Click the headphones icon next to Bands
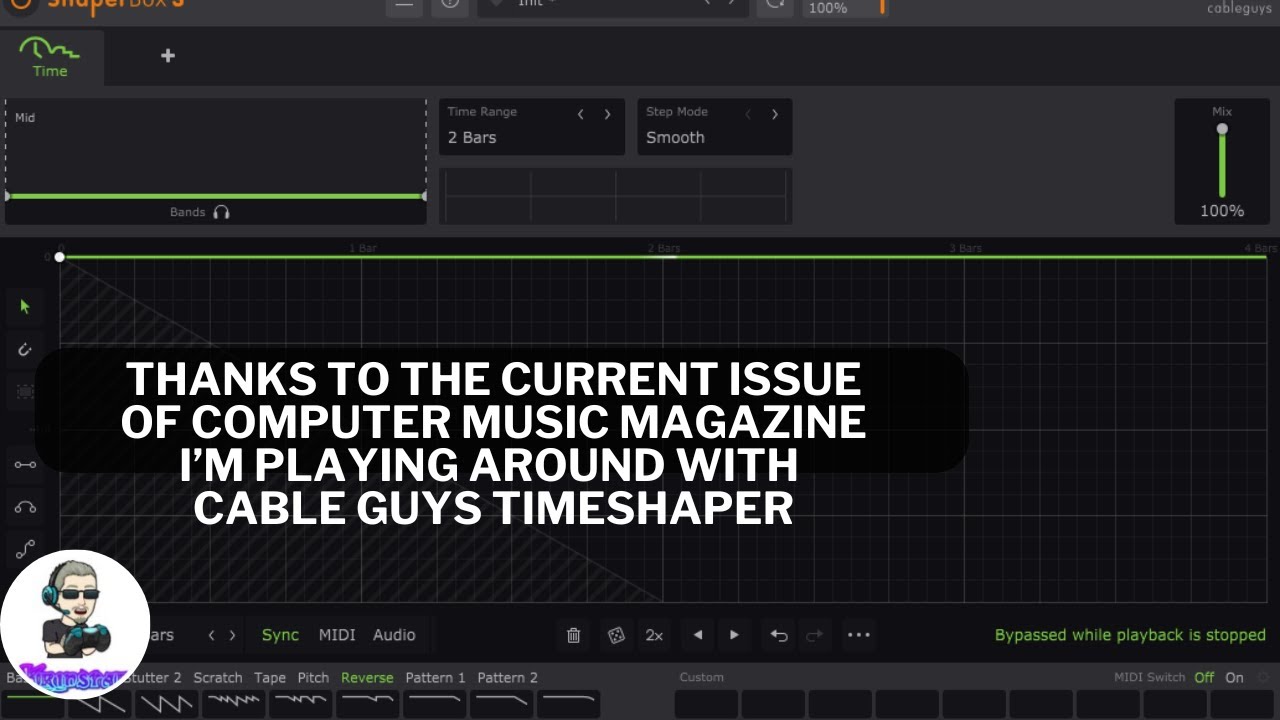 point(222,212)
